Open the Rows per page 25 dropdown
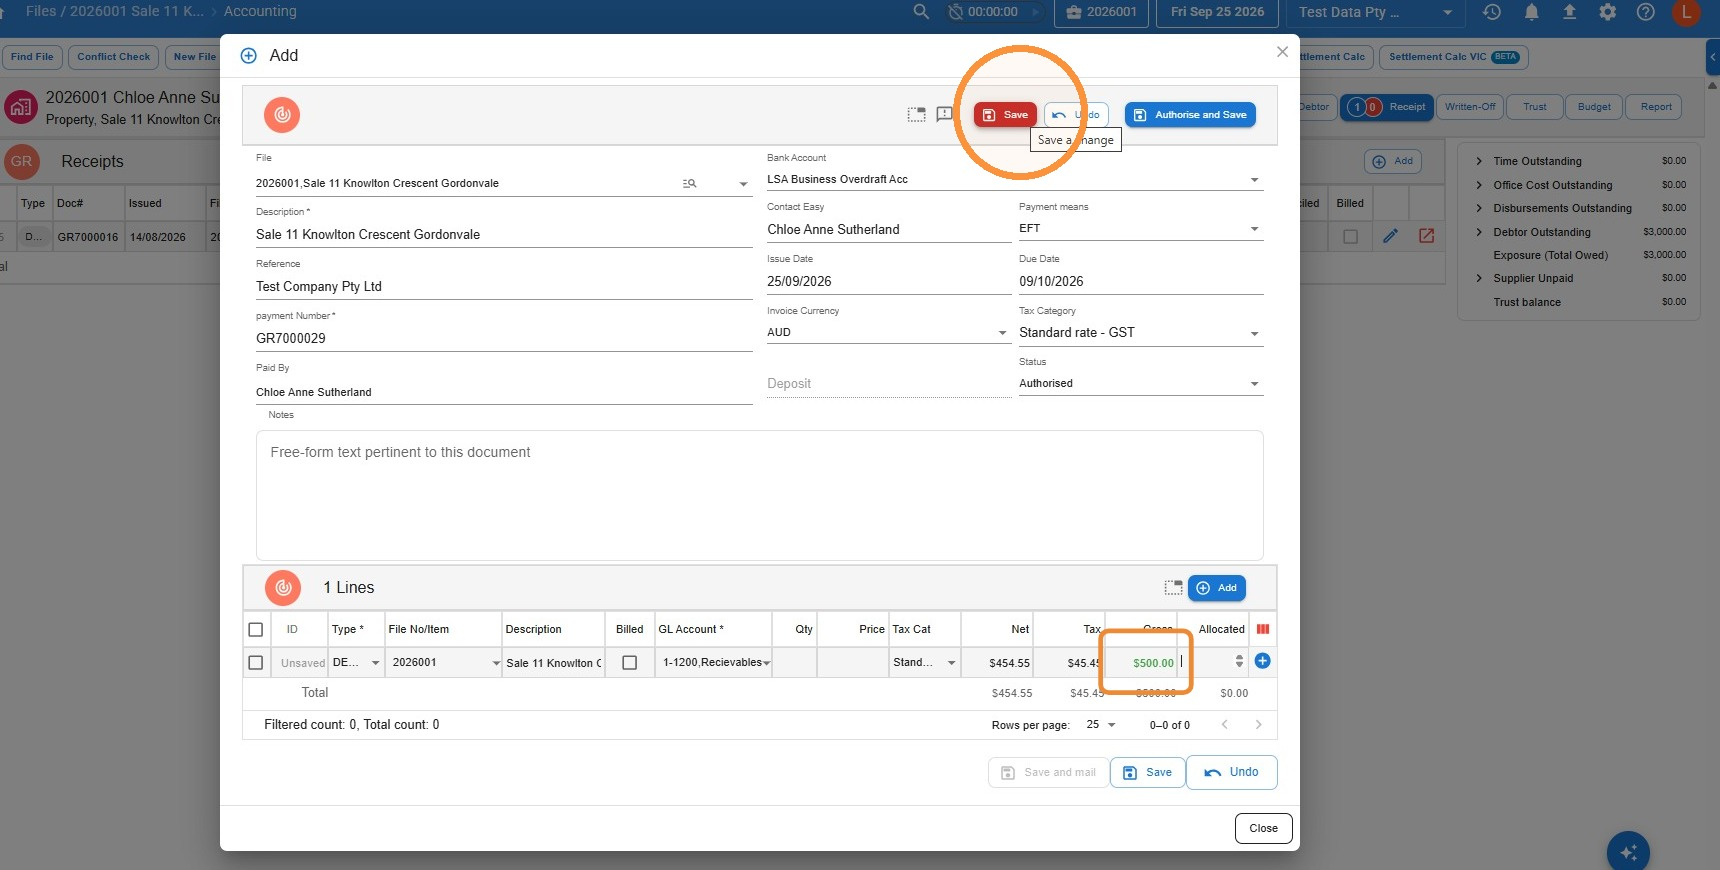 coord(1101,725)
